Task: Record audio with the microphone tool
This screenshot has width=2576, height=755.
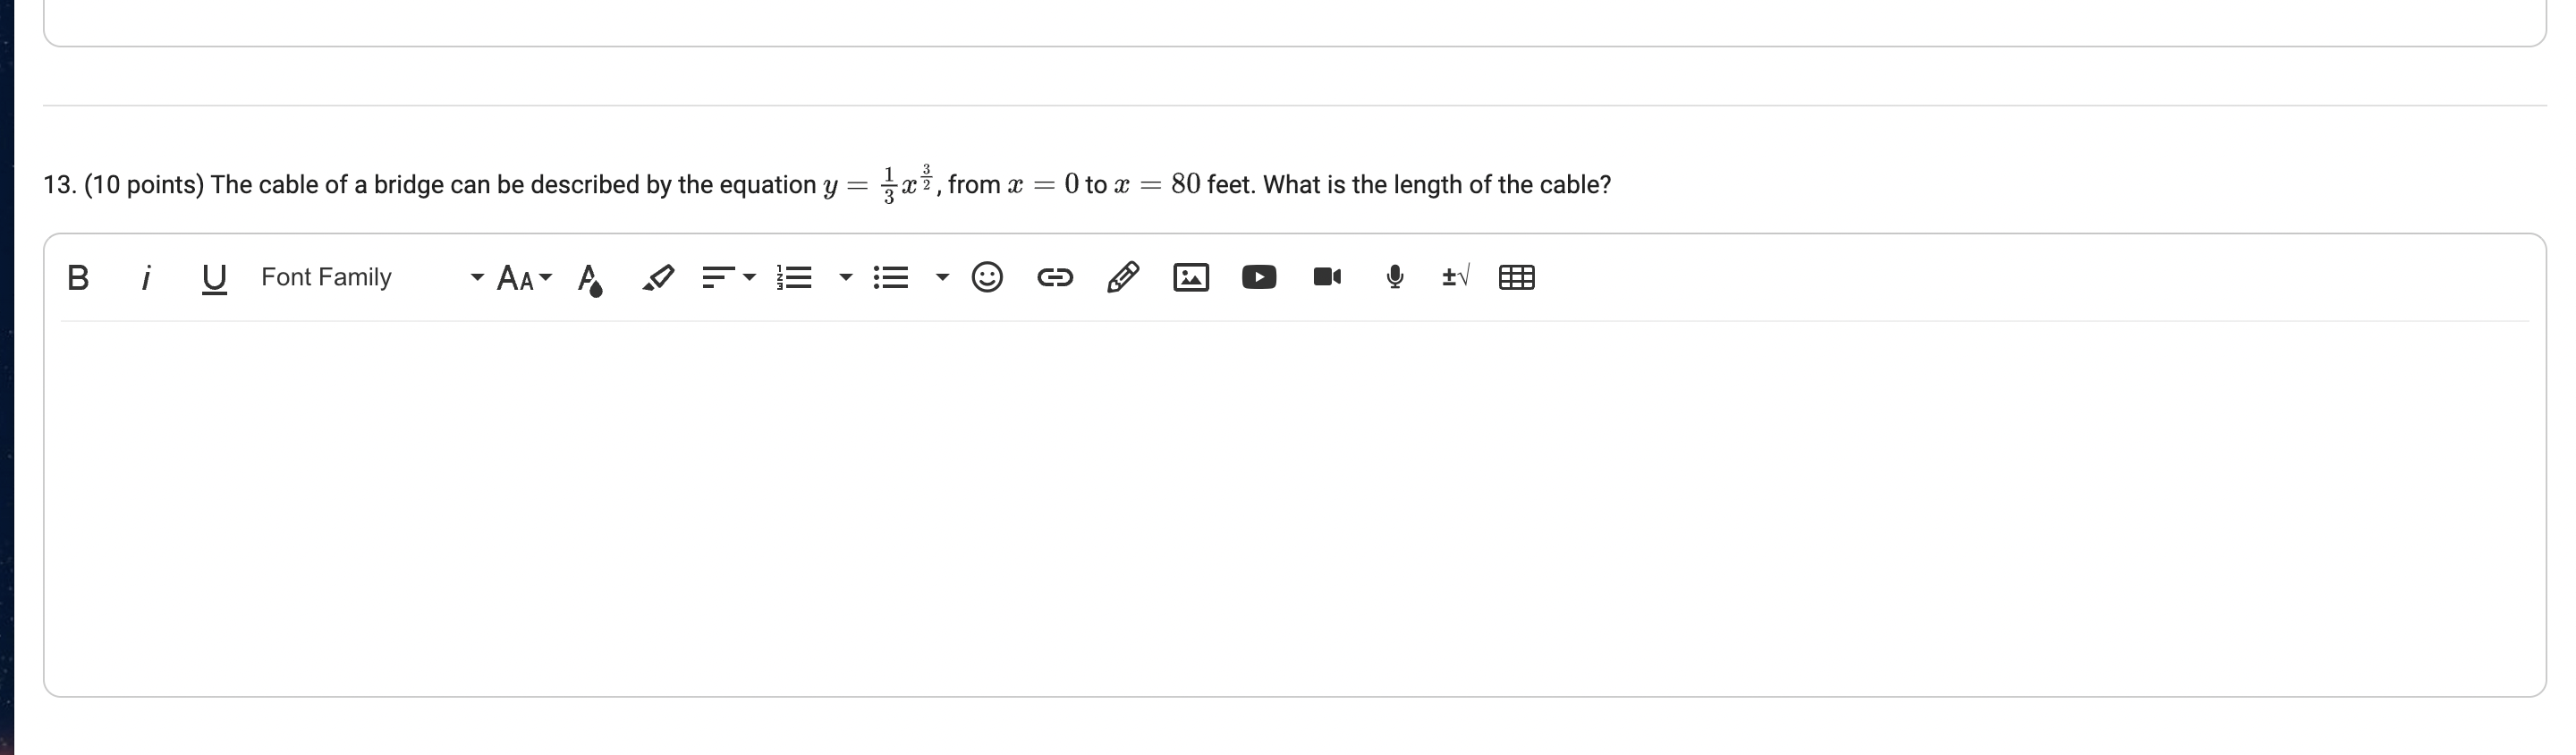Action: (1394, 277)
